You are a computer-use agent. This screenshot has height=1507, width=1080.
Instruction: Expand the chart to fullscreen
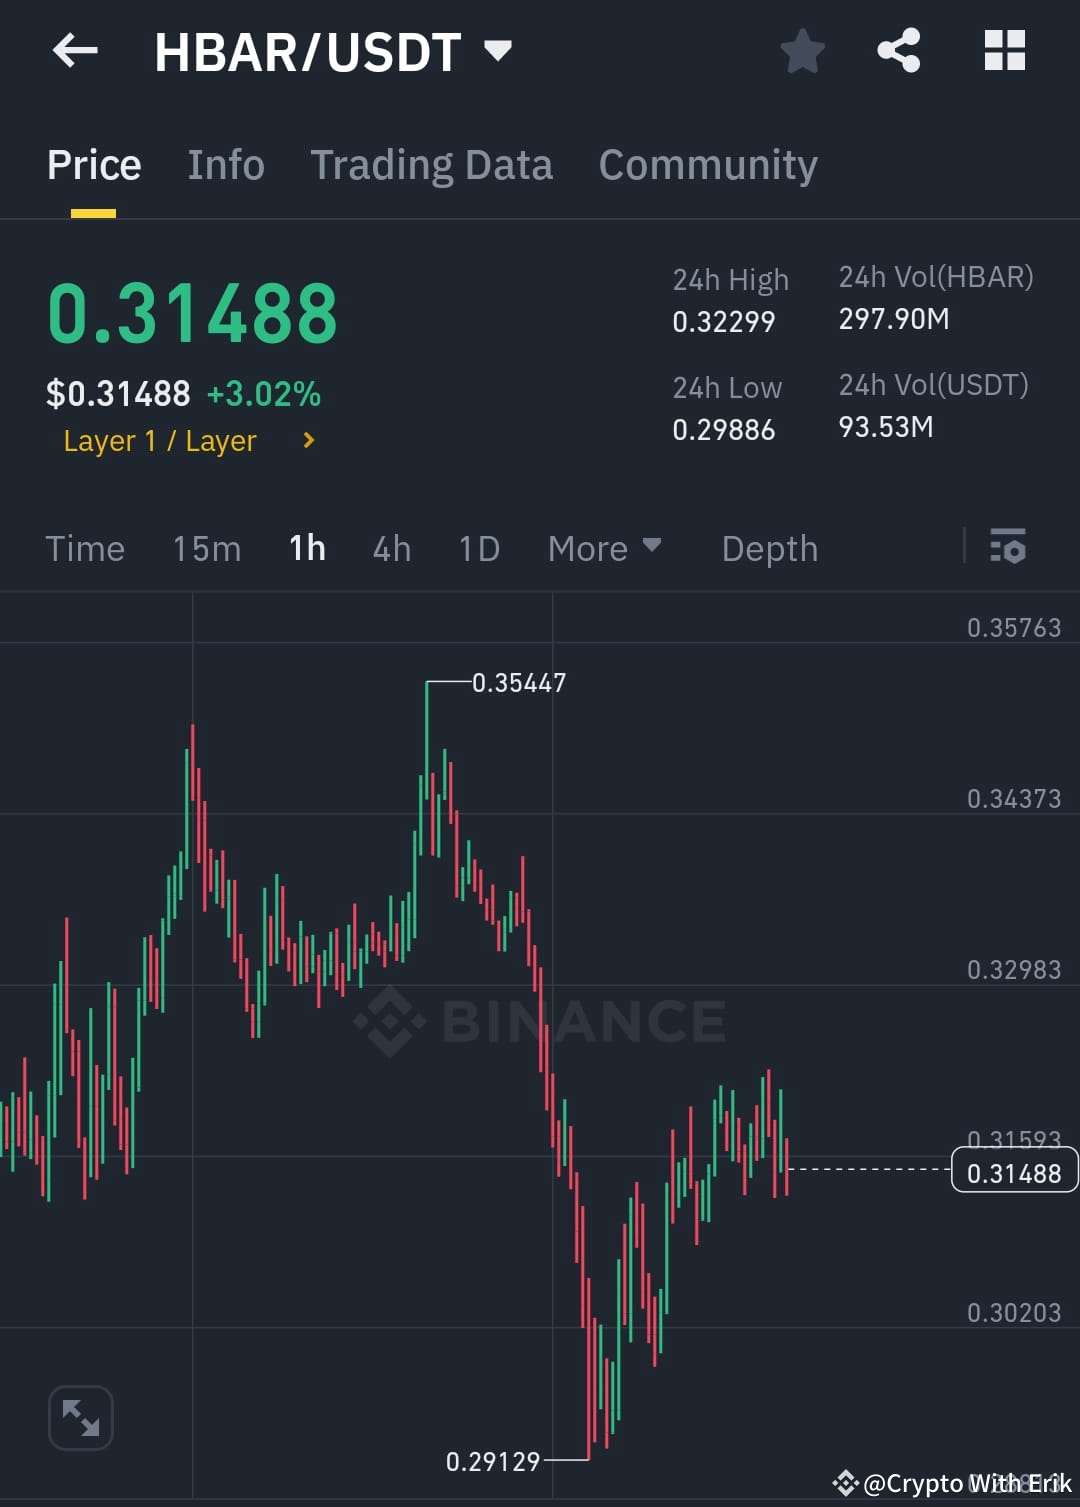coord(80,1417)
